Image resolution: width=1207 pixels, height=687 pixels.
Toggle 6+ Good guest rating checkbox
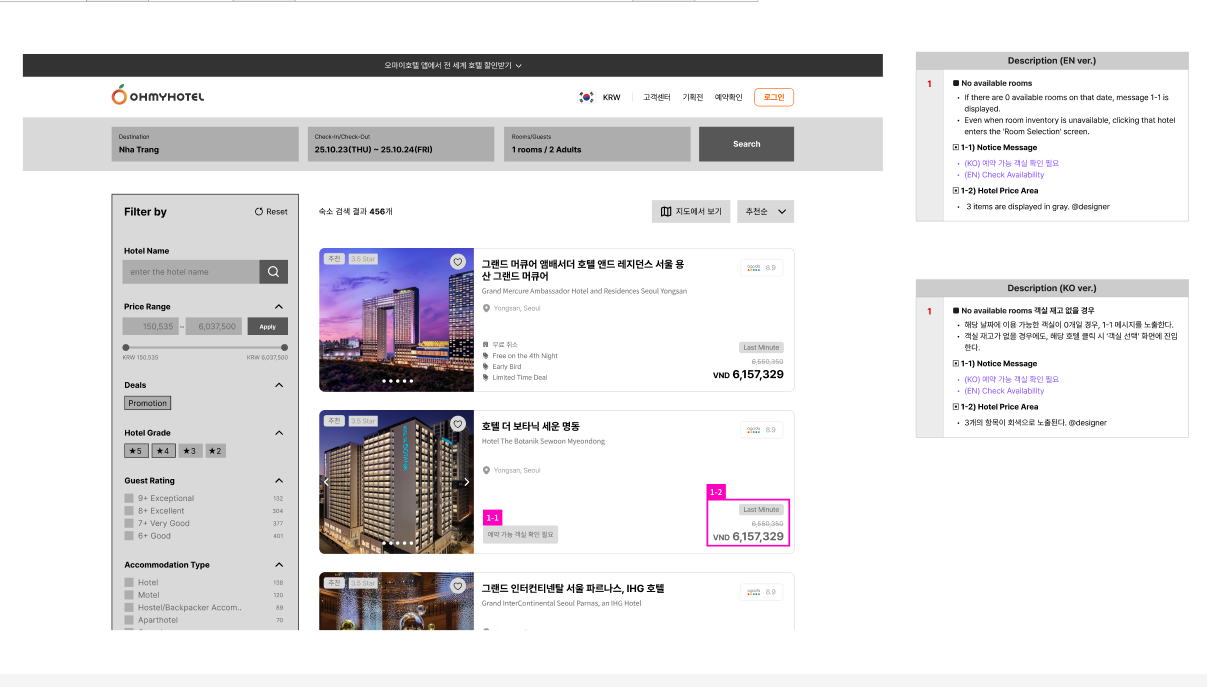(x=129, y=536)
